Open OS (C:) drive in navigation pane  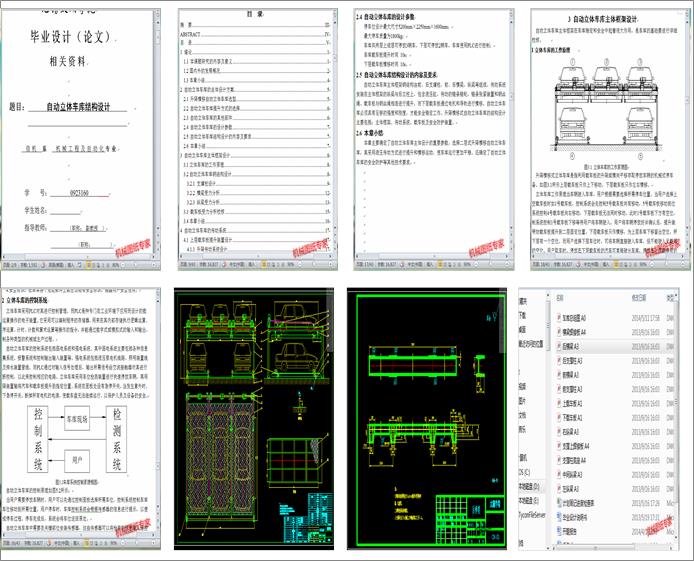[524, 472]
